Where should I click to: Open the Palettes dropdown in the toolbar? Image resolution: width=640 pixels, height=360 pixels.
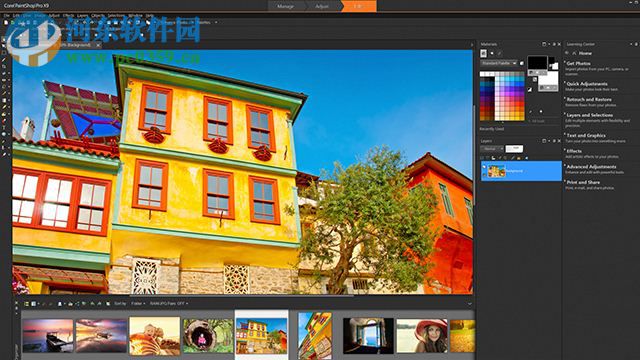(x=206, y=22)
